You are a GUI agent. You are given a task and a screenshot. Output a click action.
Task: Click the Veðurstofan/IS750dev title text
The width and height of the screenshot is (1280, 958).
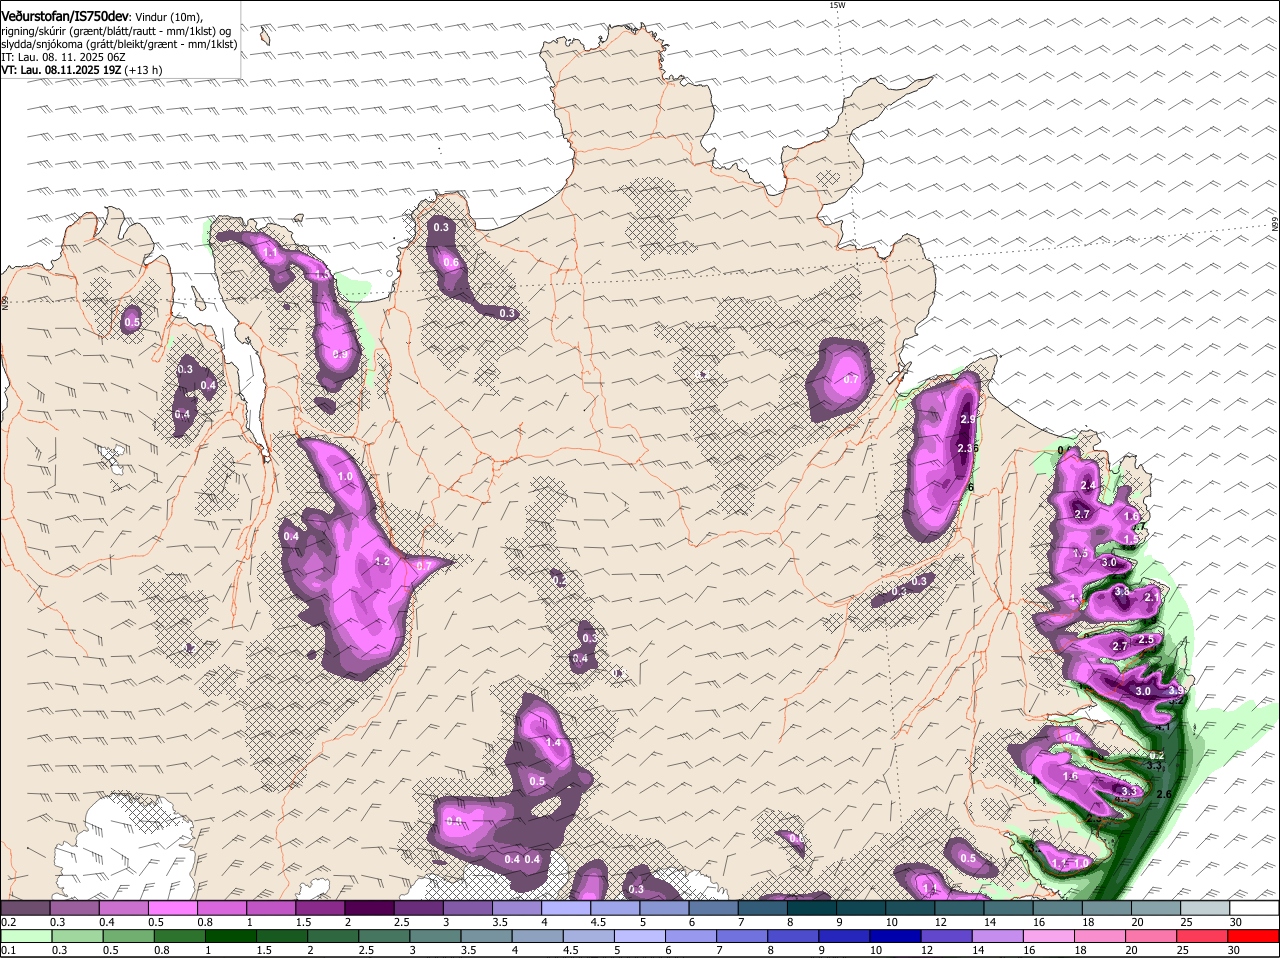point(65,16)
